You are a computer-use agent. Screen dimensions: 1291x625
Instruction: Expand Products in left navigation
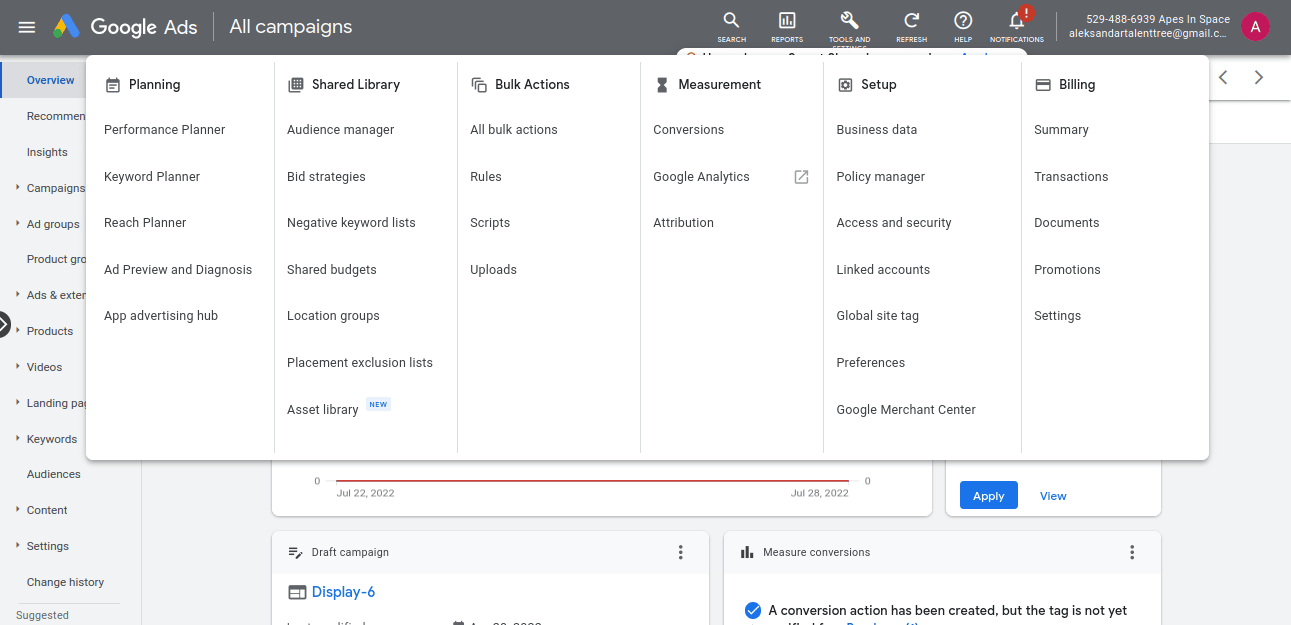18,330
